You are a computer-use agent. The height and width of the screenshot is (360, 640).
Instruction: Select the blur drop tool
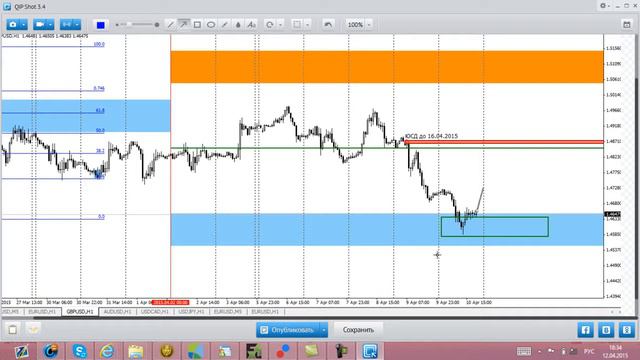coord(238,25)
